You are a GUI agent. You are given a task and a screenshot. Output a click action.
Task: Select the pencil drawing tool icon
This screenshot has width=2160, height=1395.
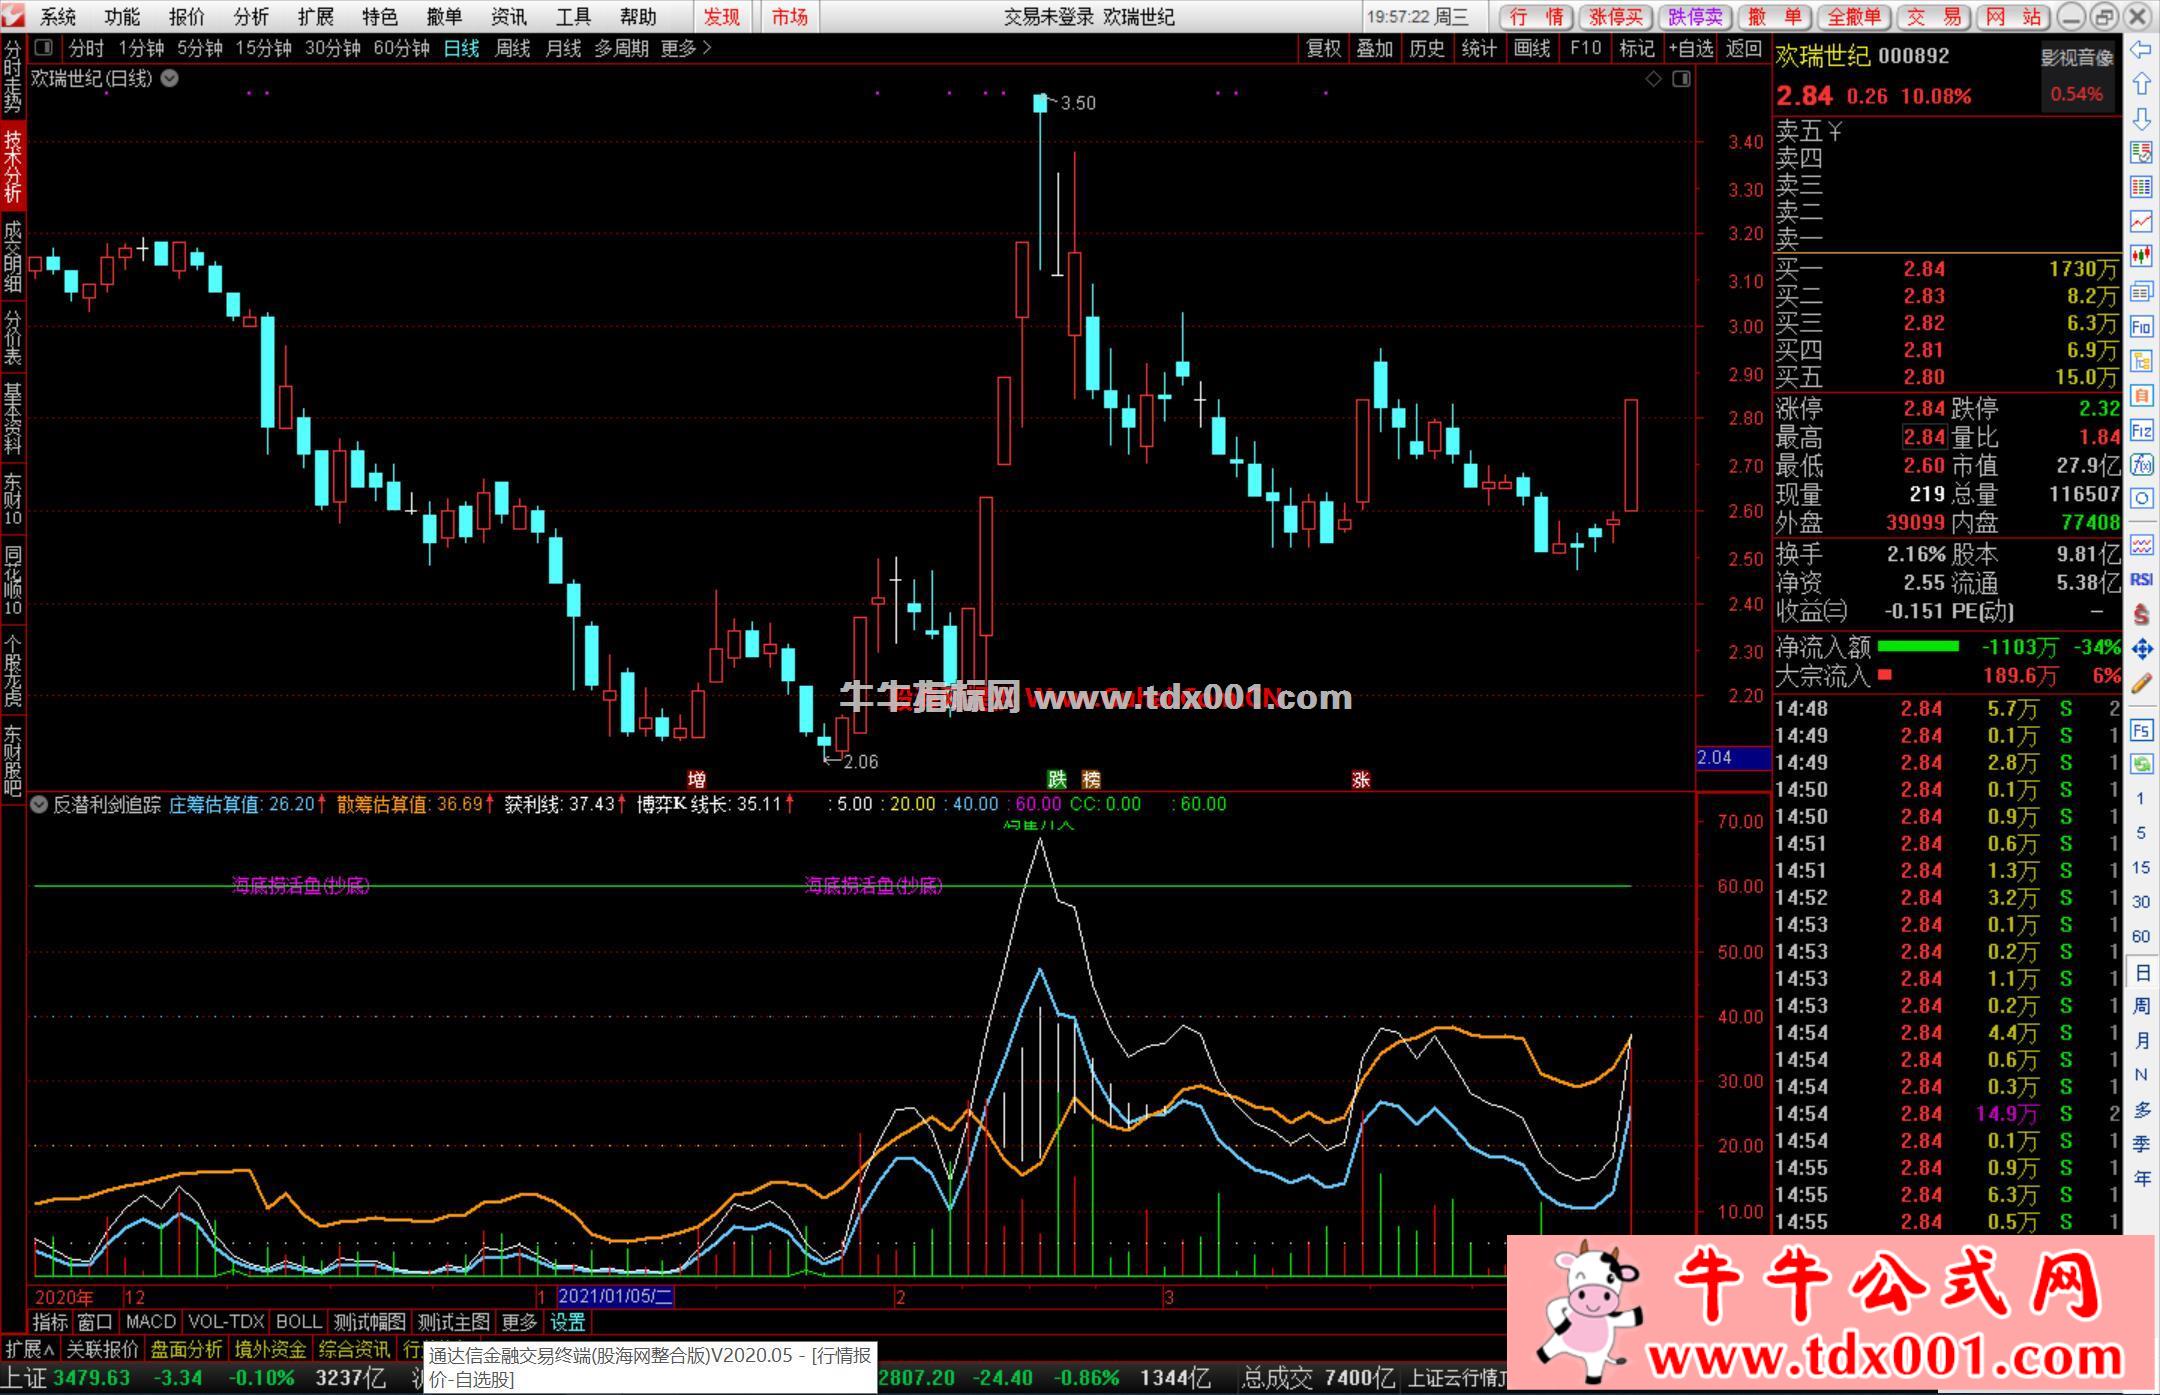pyautogui.click(x=2141, y=684)
